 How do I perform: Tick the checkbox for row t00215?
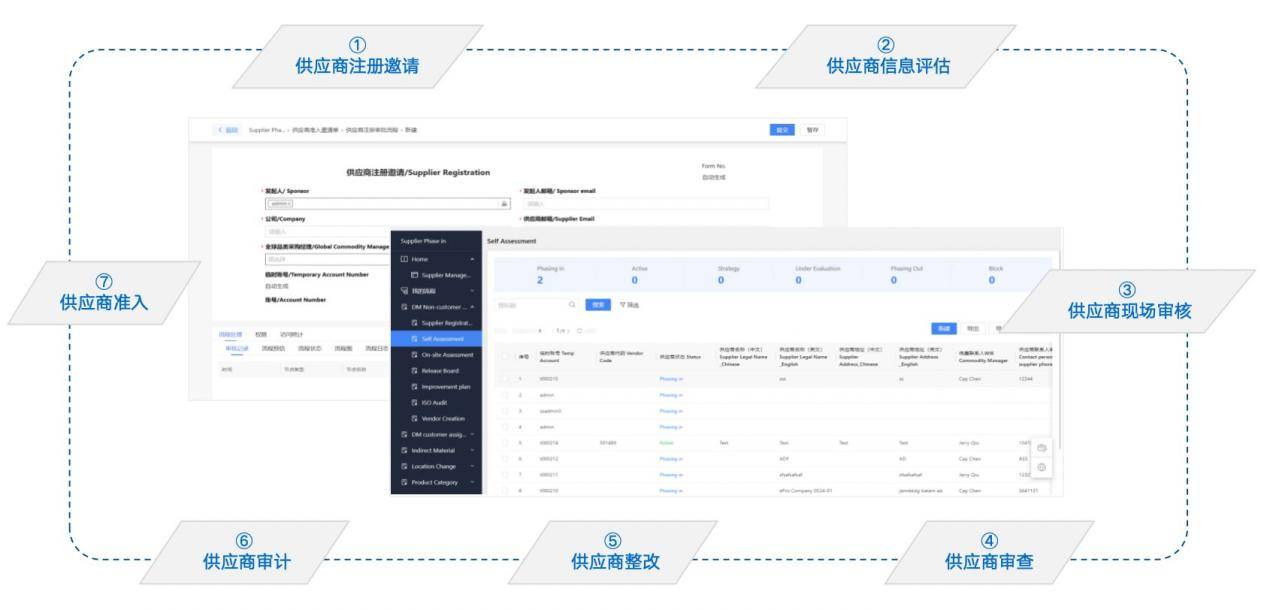point(506,380)
